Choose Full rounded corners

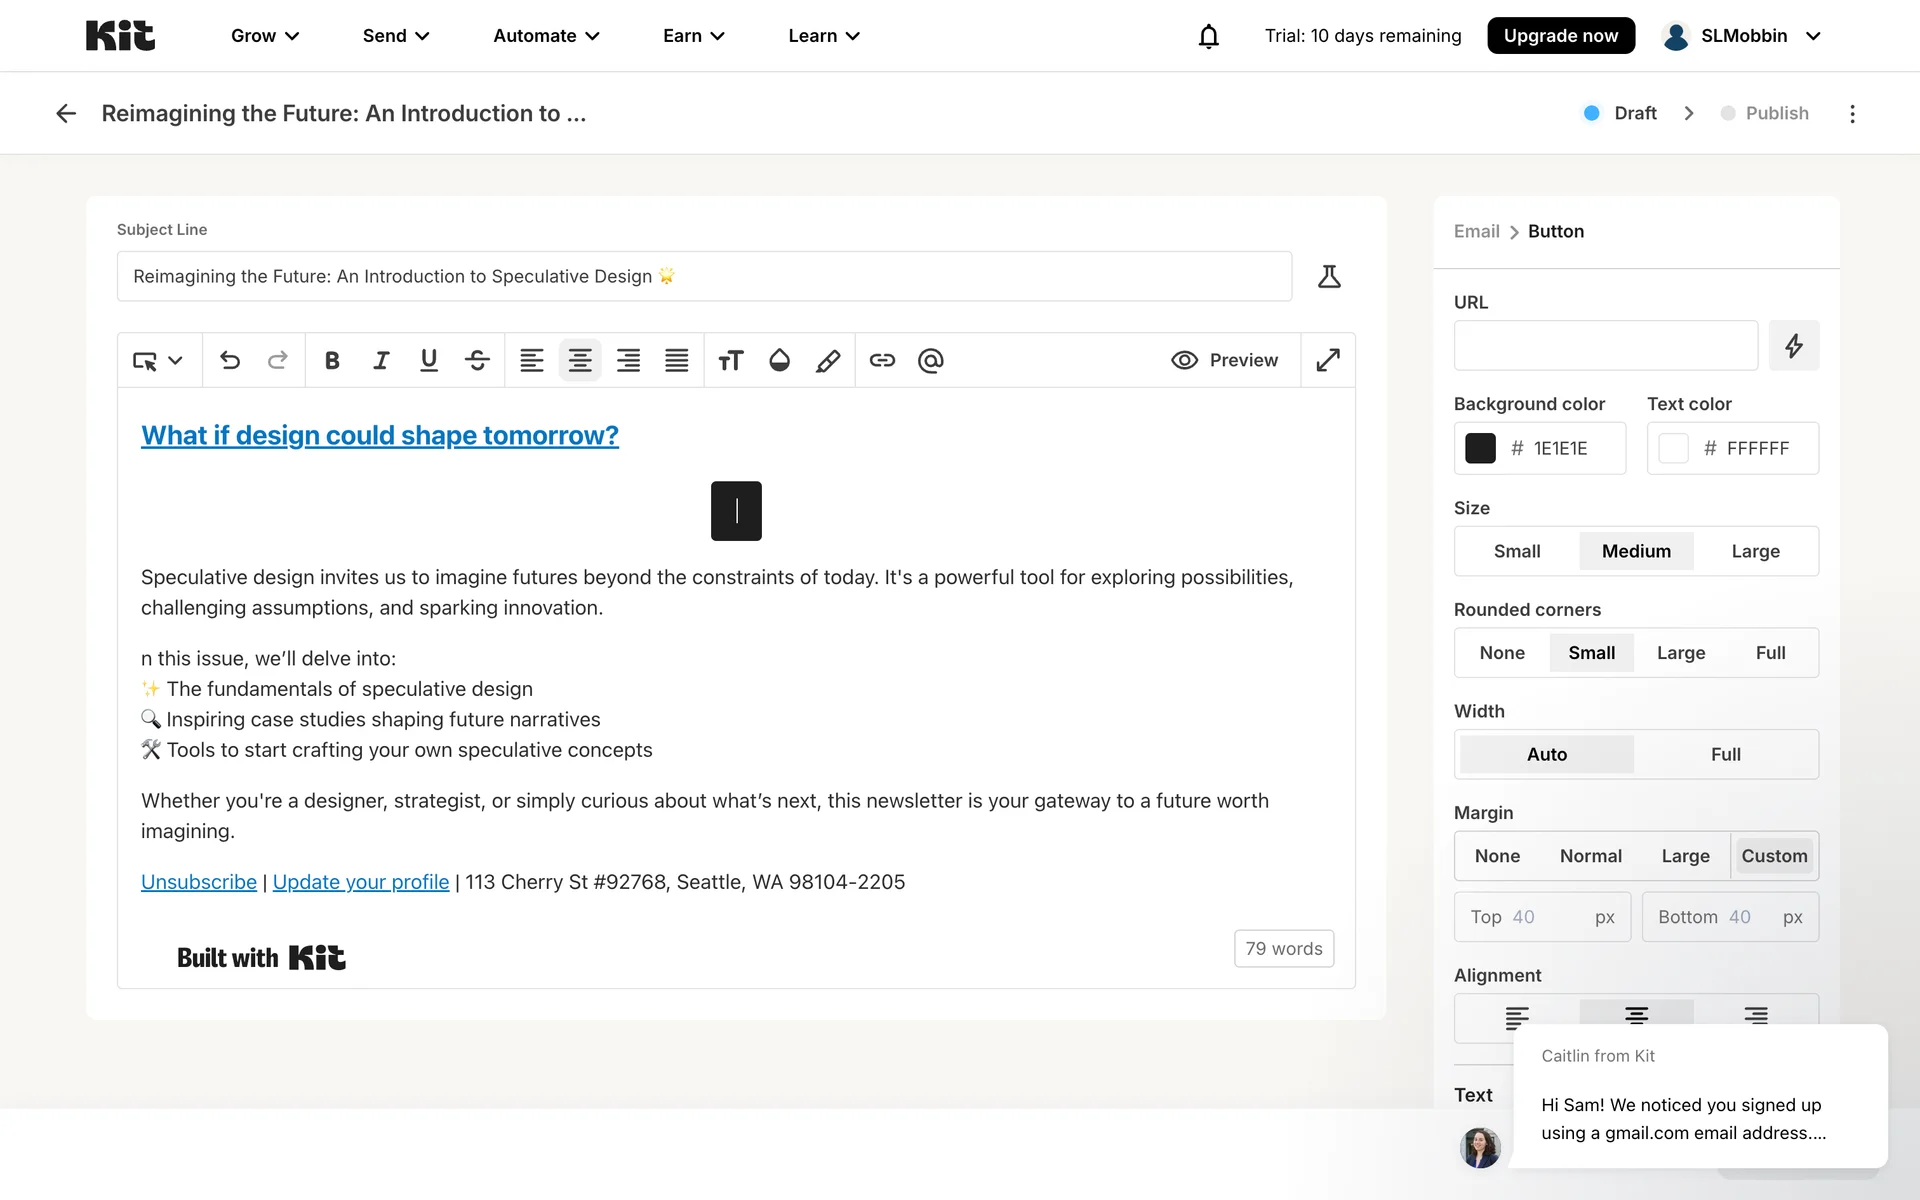tap(1770, 653)
